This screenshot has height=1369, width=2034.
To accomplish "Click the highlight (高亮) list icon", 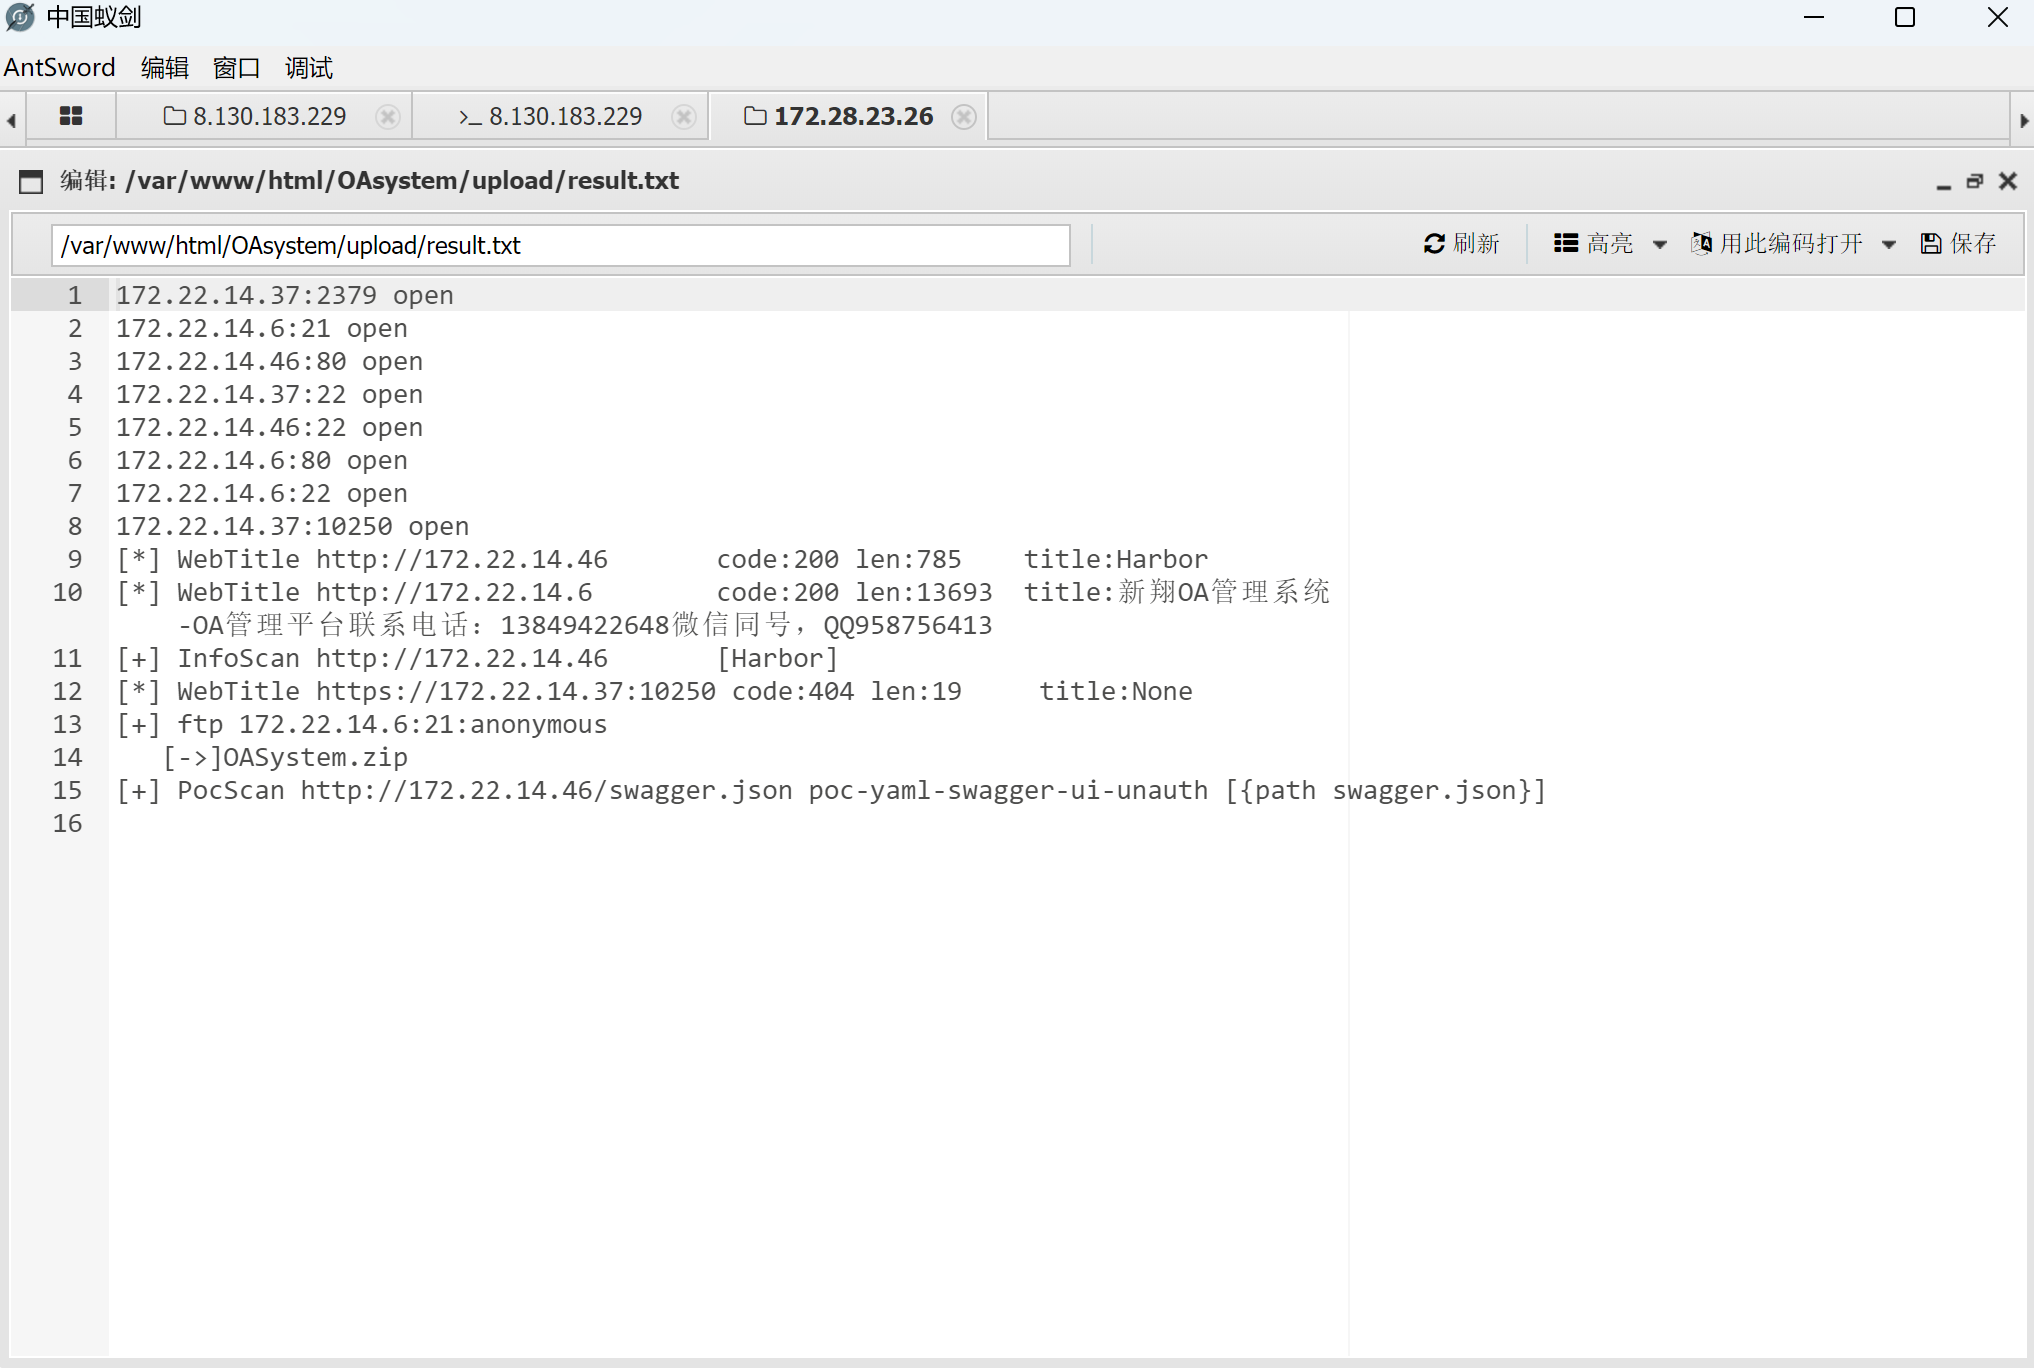I will pyautogui.click(x=1565, y=244).
